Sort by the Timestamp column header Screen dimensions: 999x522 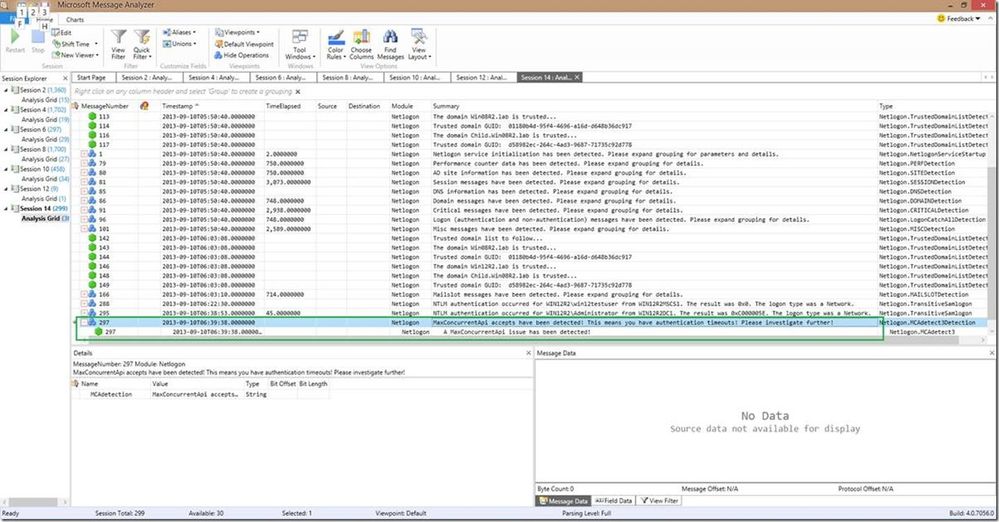point(177,106)
